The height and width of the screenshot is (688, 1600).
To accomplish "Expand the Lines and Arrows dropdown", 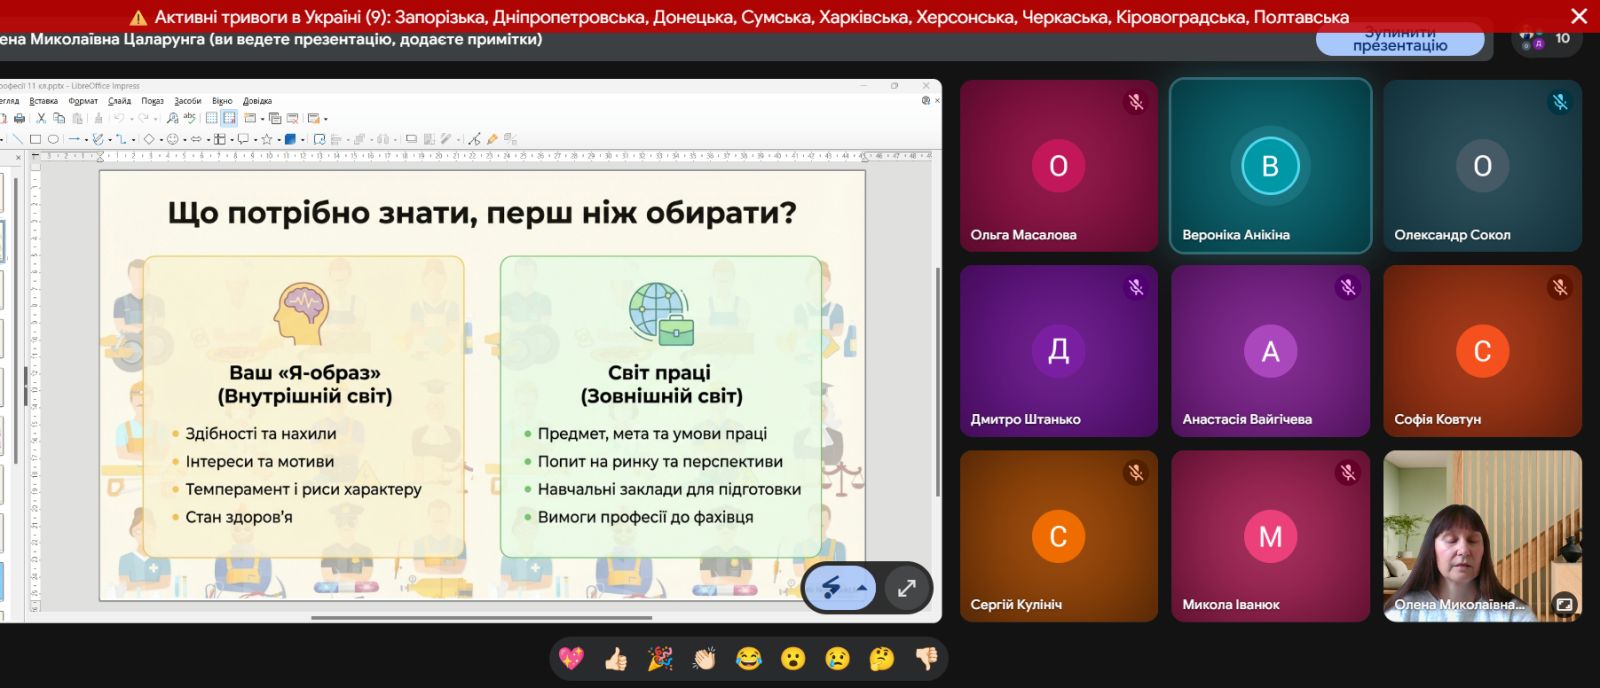I will coord(86,140).
